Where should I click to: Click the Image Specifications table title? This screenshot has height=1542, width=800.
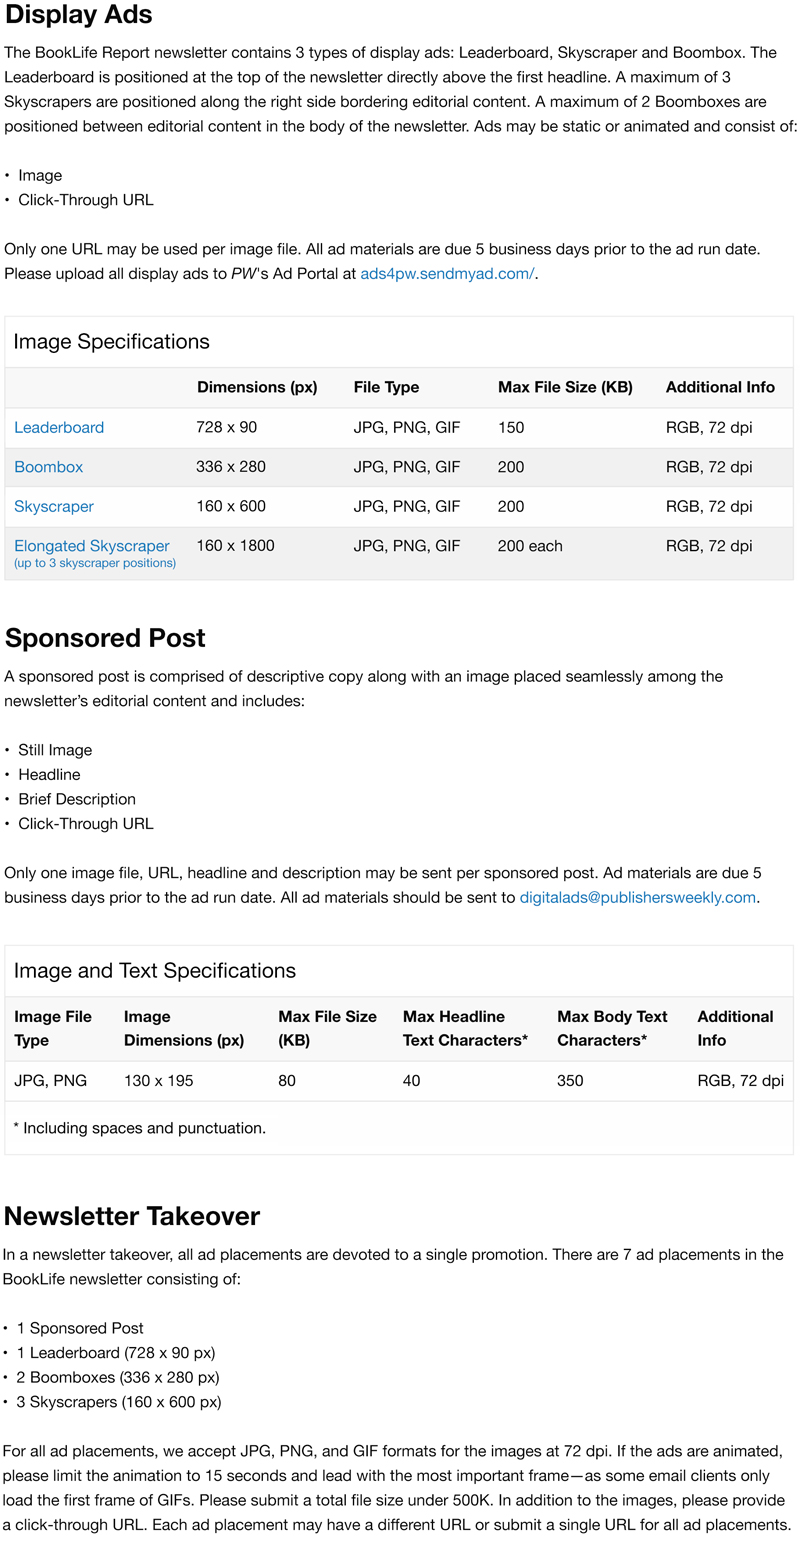click(111, 342)
